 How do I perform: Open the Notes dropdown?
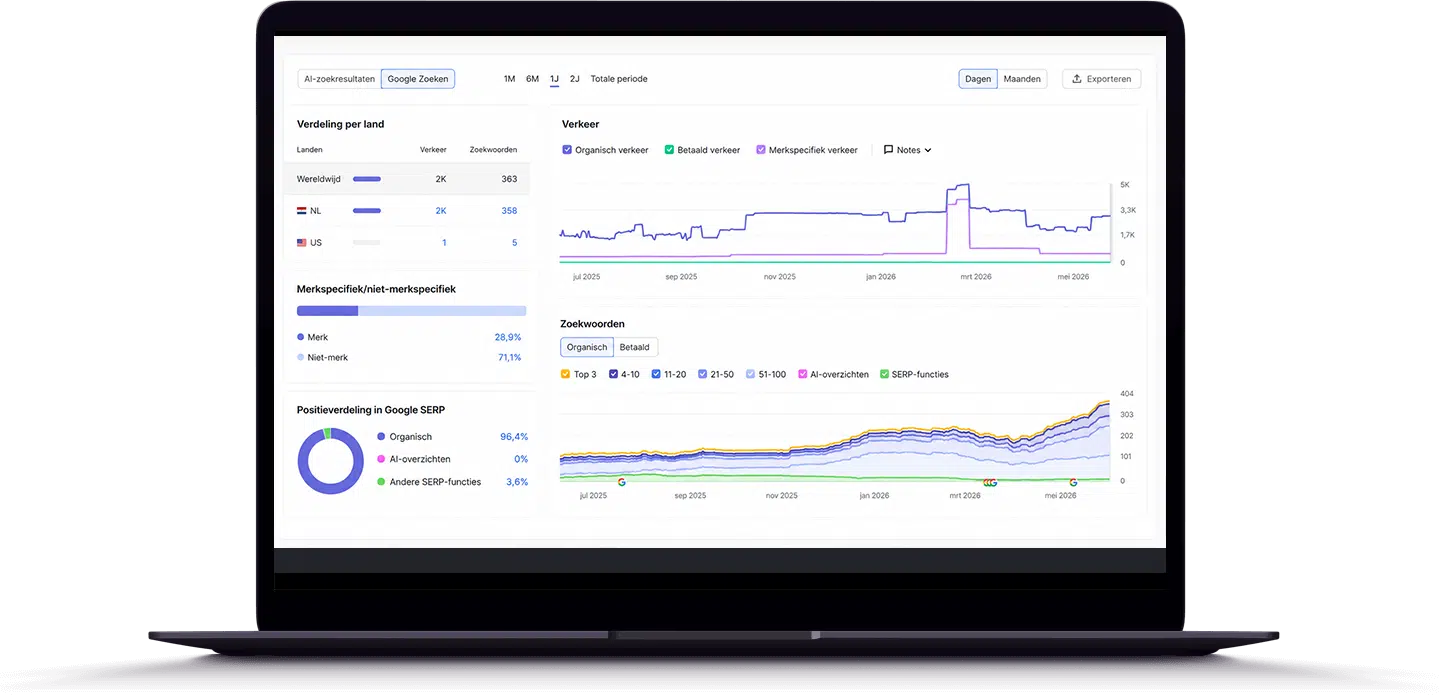coord(907,150)
